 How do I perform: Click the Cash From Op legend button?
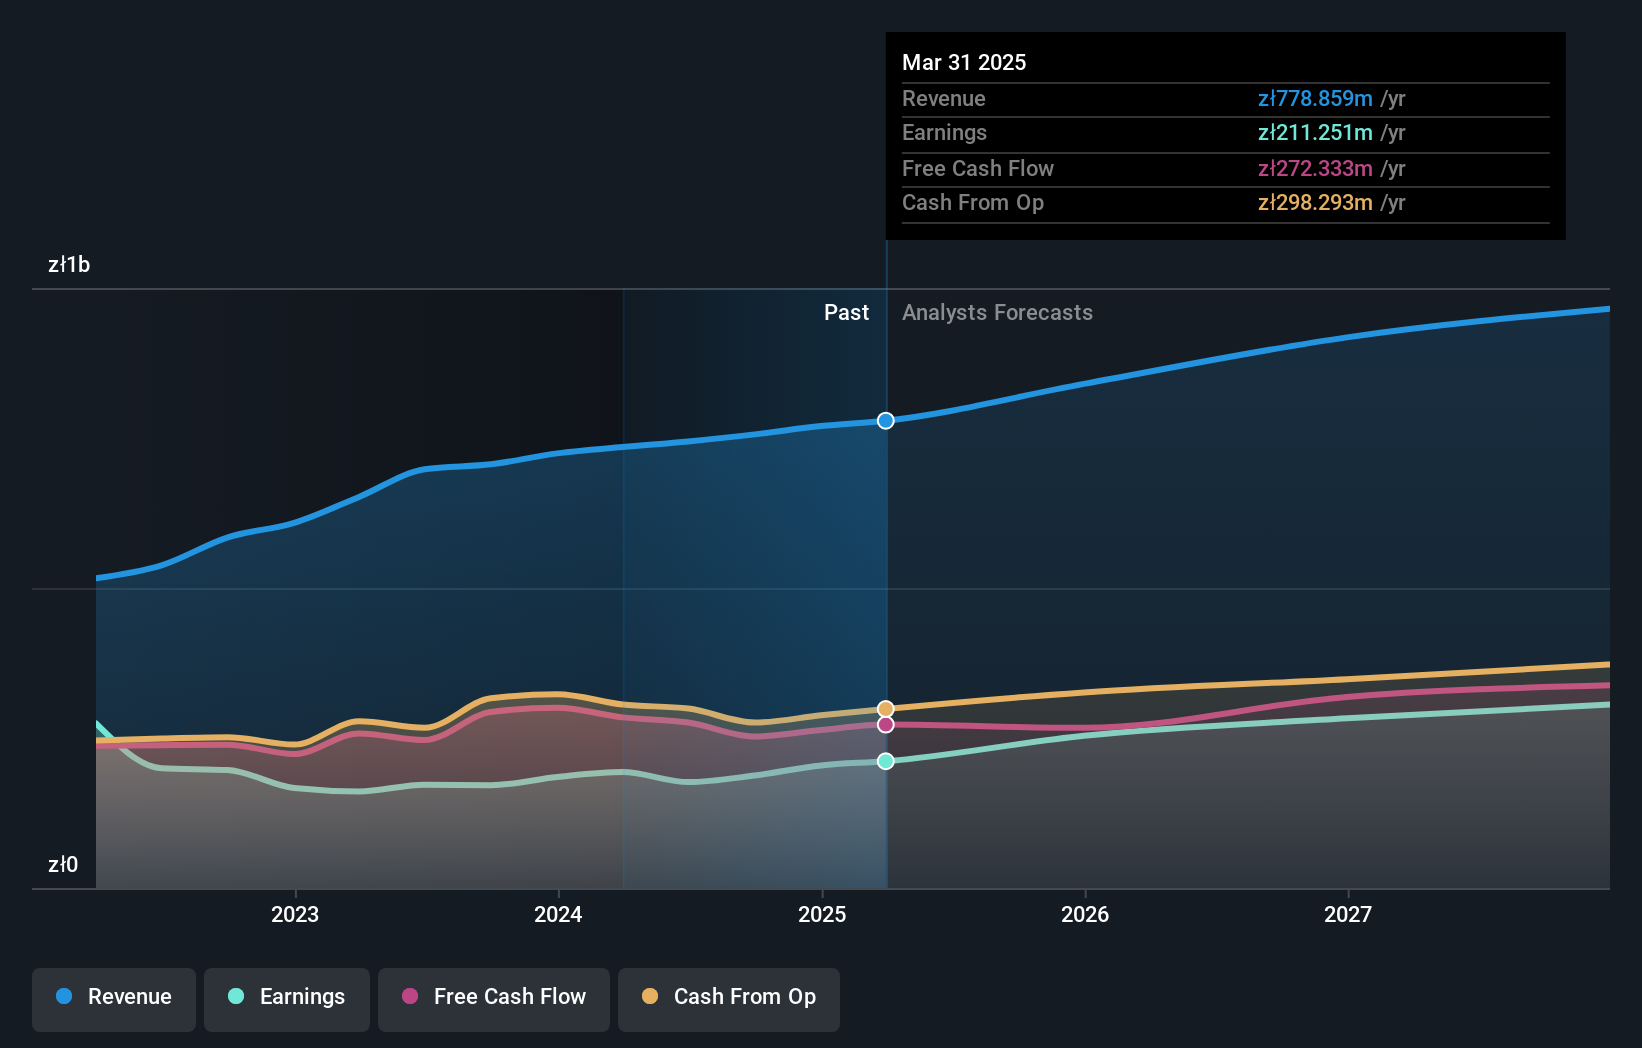pyautogui.click(x=728, y=999)
